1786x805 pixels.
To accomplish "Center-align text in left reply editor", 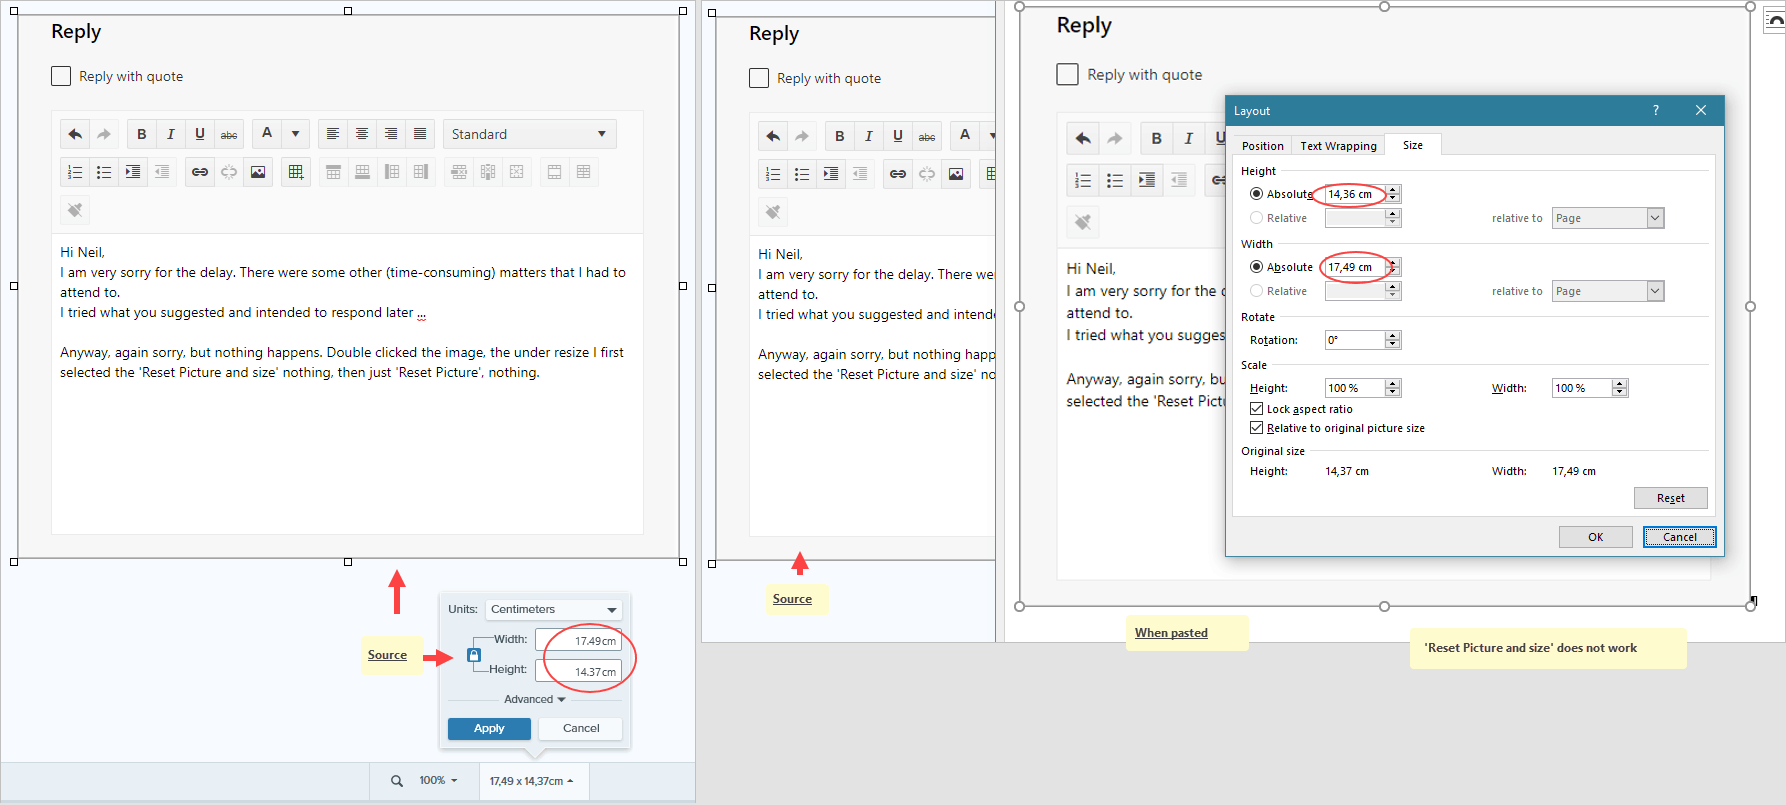I will (x=362, y=134).
